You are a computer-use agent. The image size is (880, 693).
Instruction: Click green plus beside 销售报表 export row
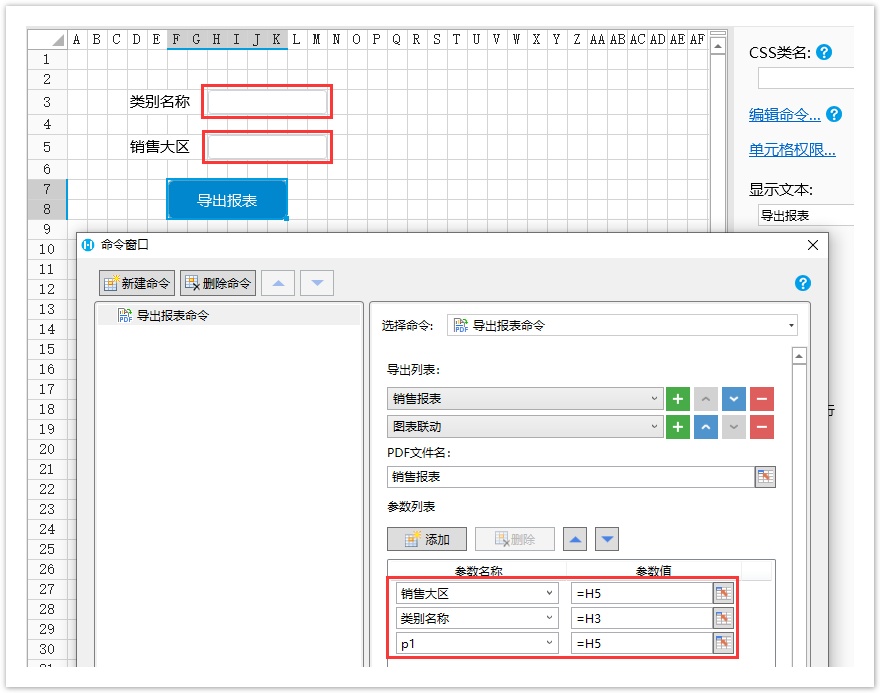click(678, 399)
